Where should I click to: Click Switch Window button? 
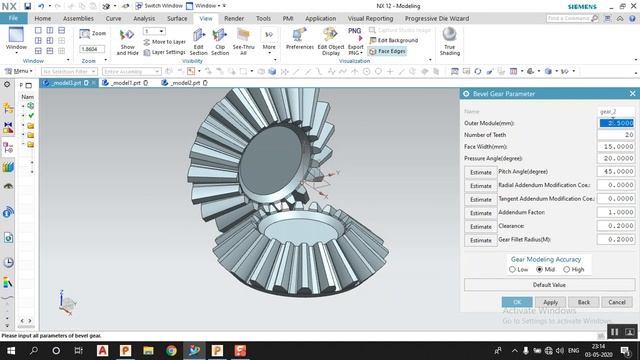tap(159, 6)
